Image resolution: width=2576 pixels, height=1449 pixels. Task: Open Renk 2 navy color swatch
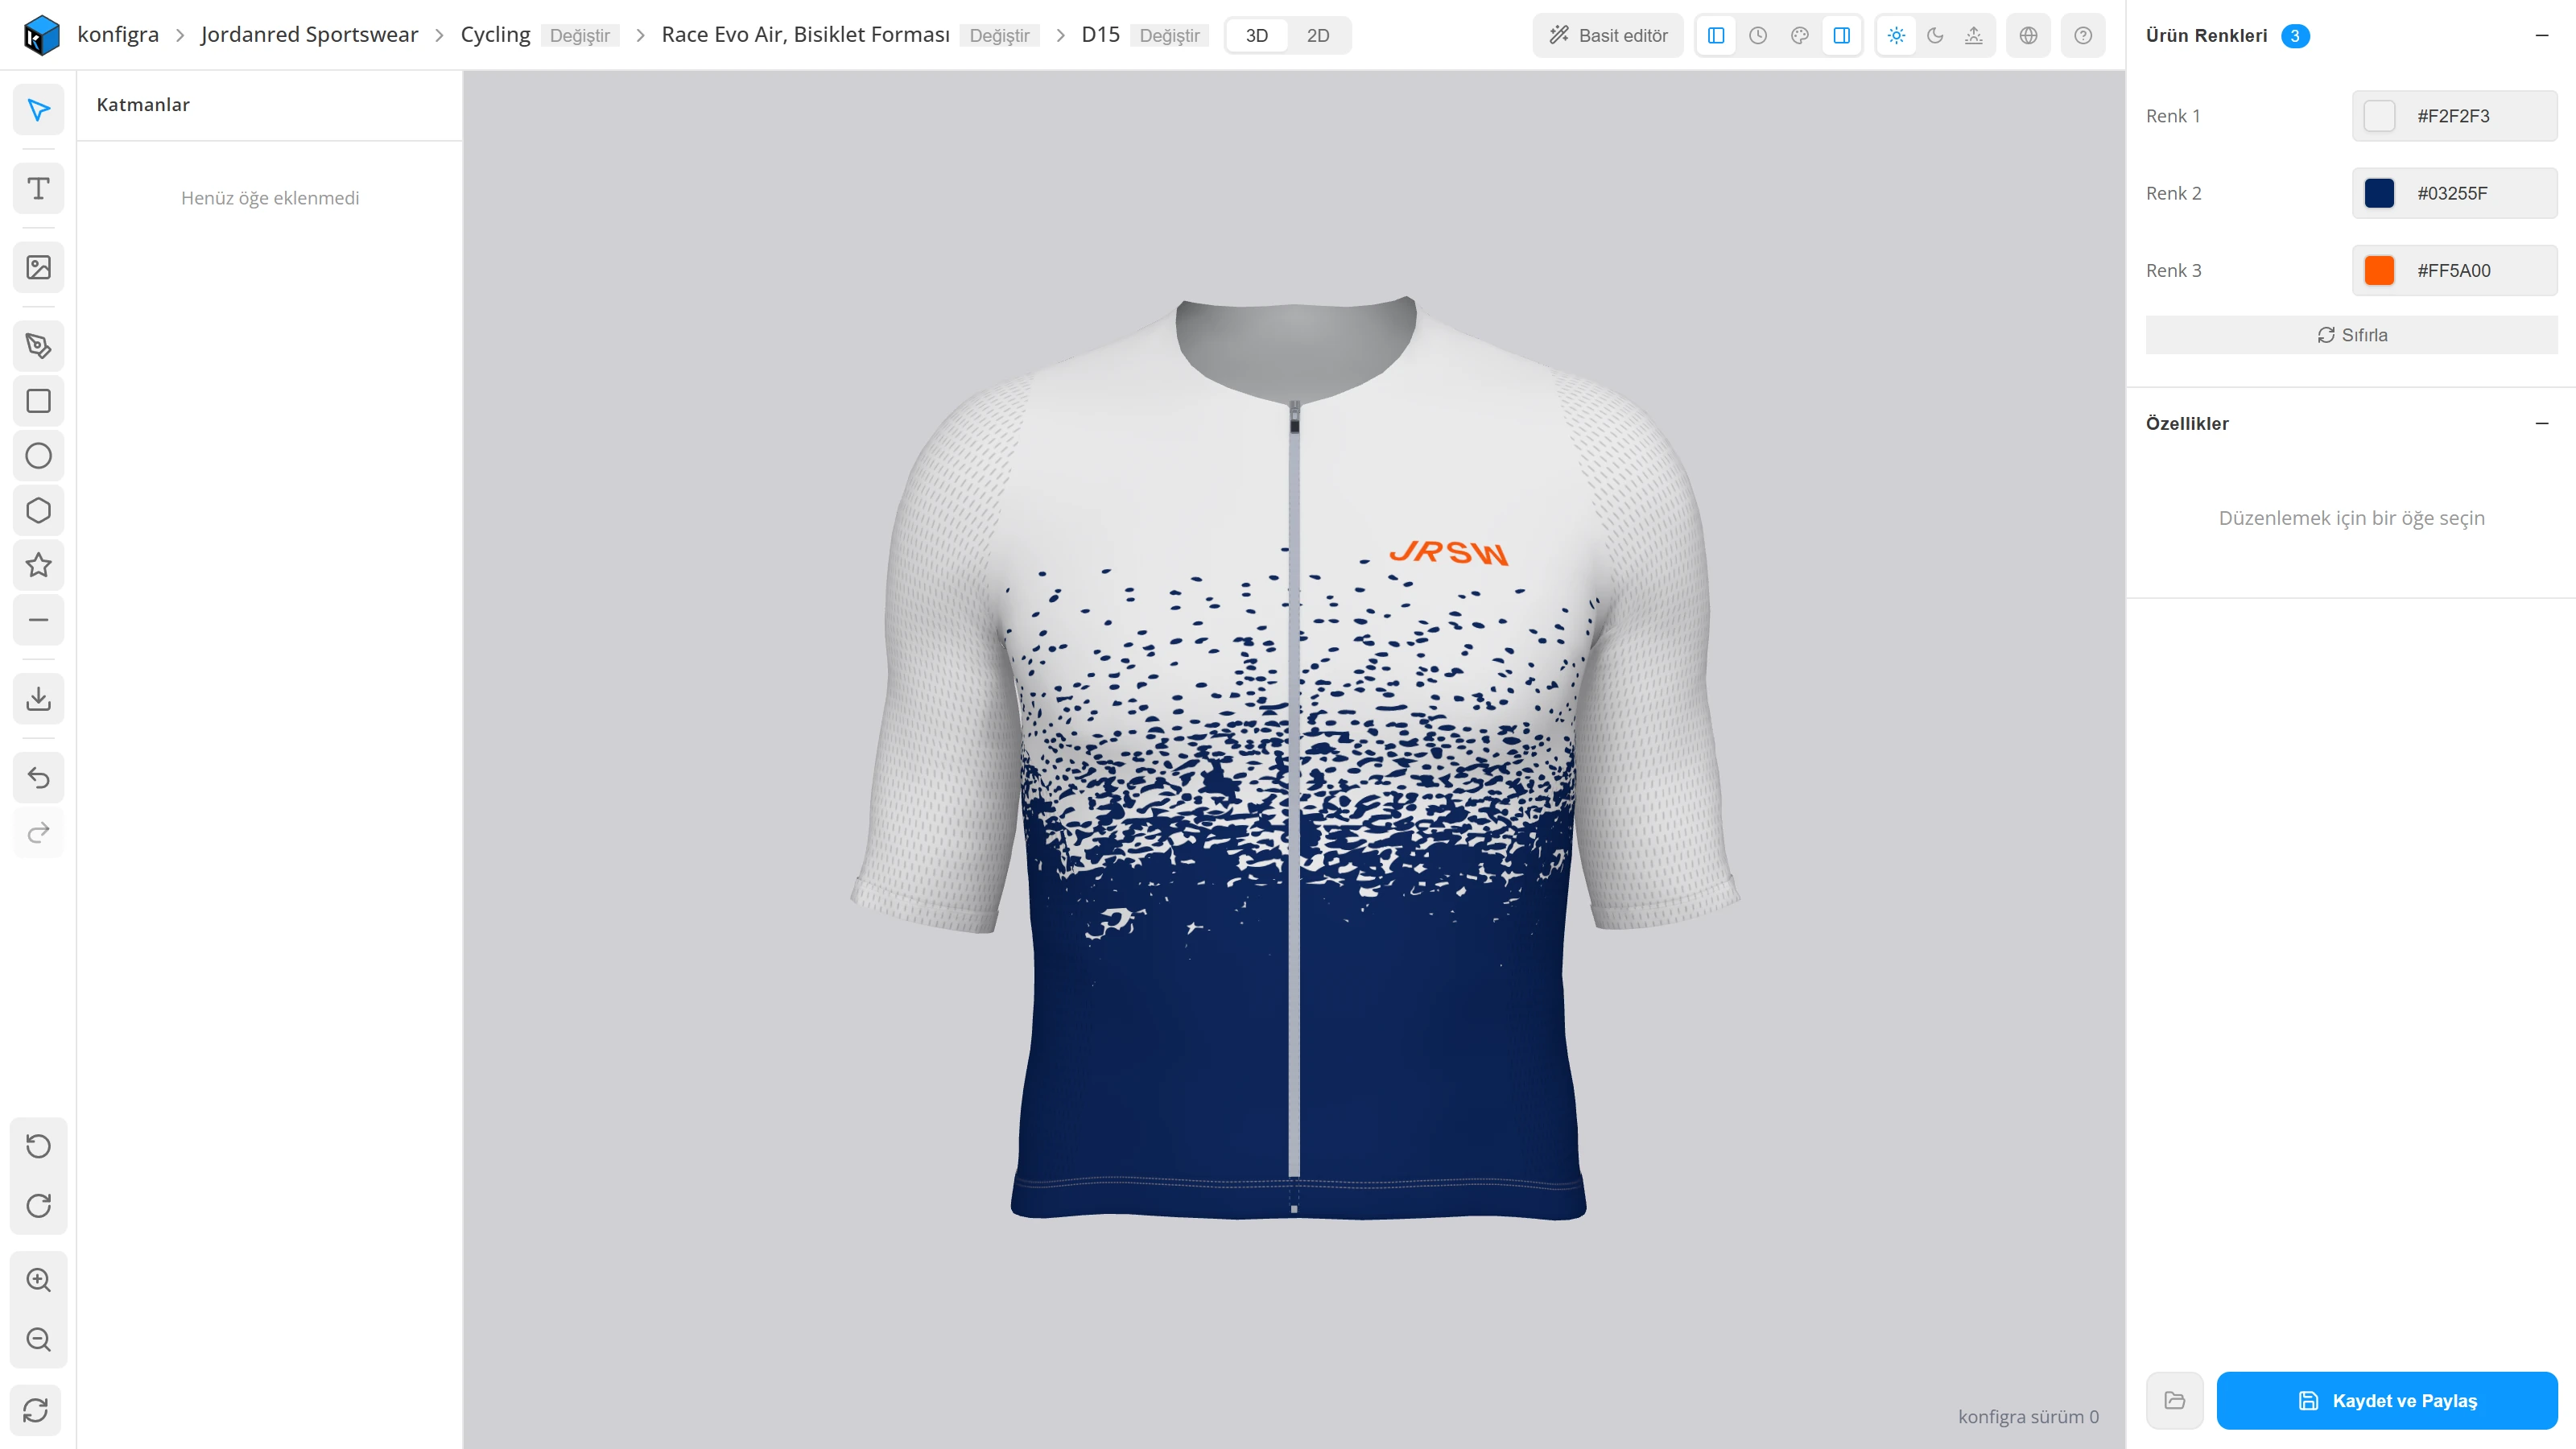(2379, 193)
